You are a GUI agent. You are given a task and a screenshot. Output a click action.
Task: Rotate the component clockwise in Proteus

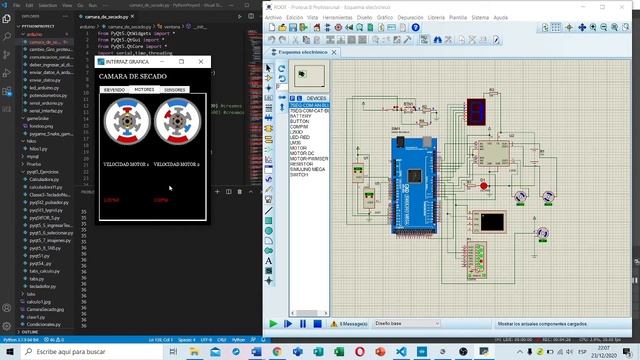coord(282,69)
